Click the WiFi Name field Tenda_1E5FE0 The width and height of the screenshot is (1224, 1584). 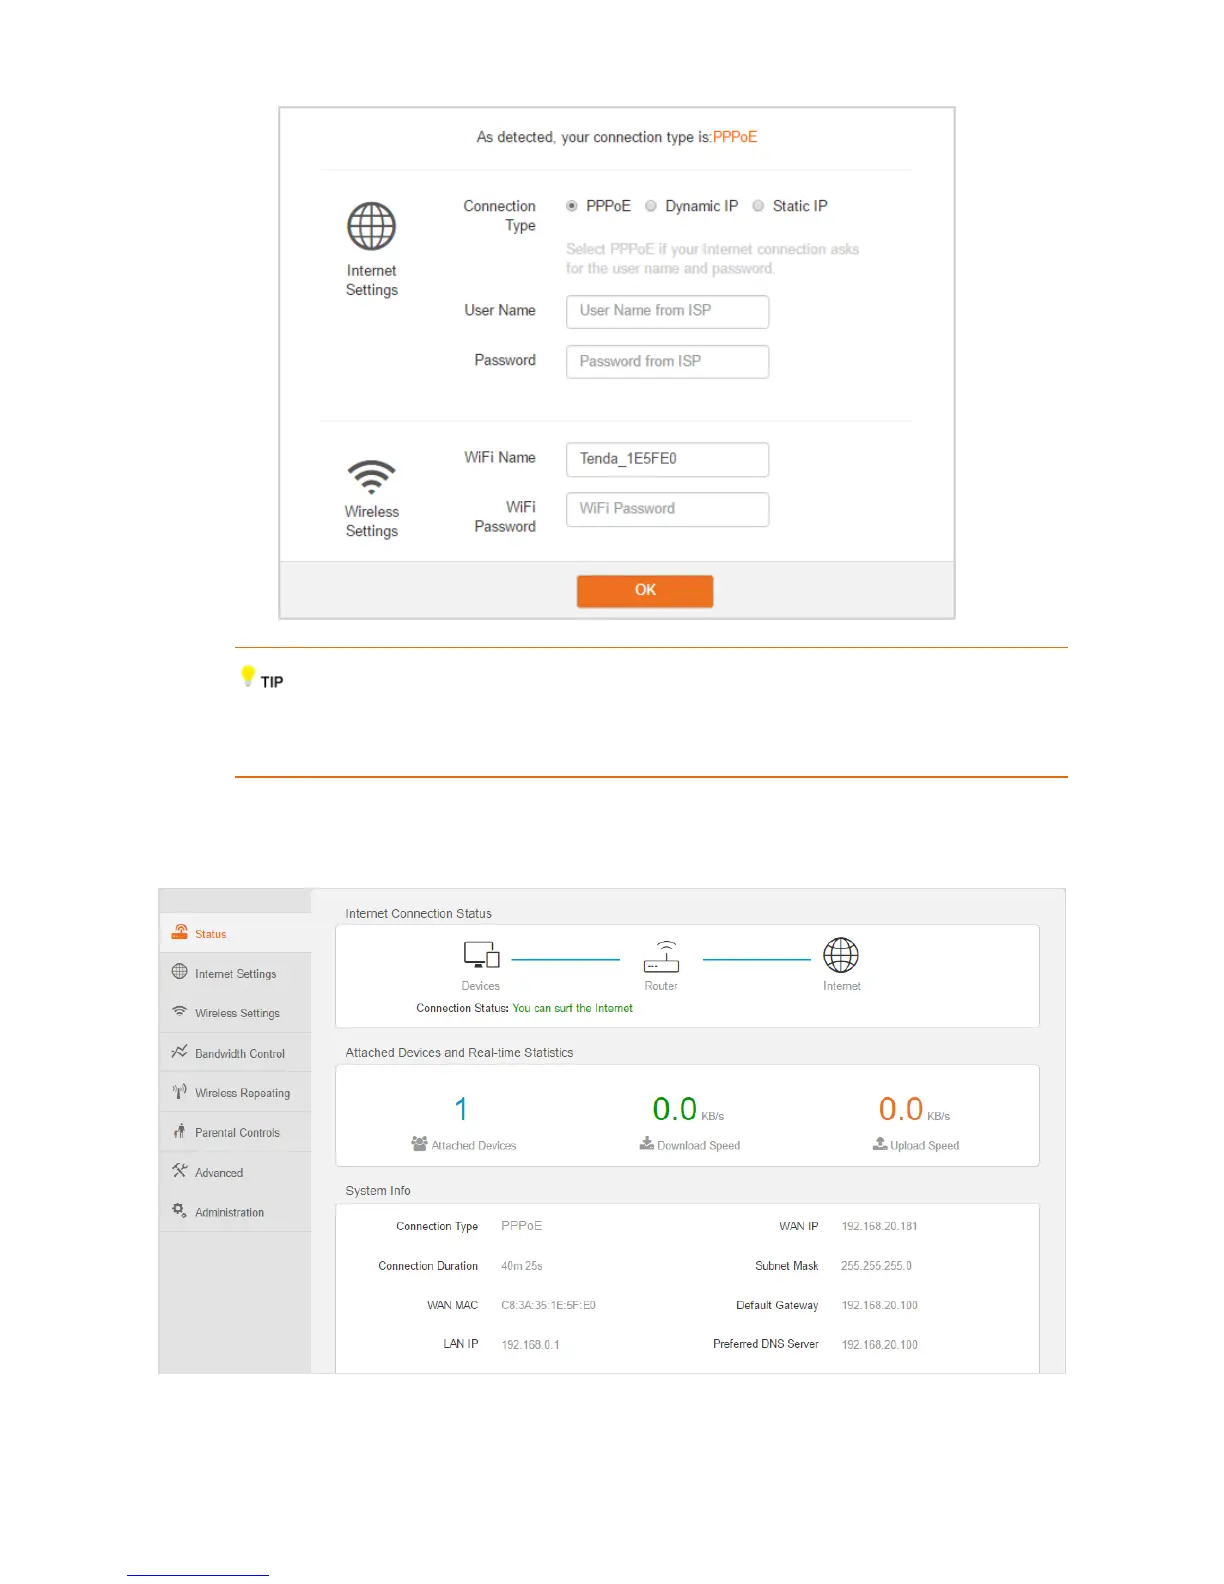click(x=667, y=459)
